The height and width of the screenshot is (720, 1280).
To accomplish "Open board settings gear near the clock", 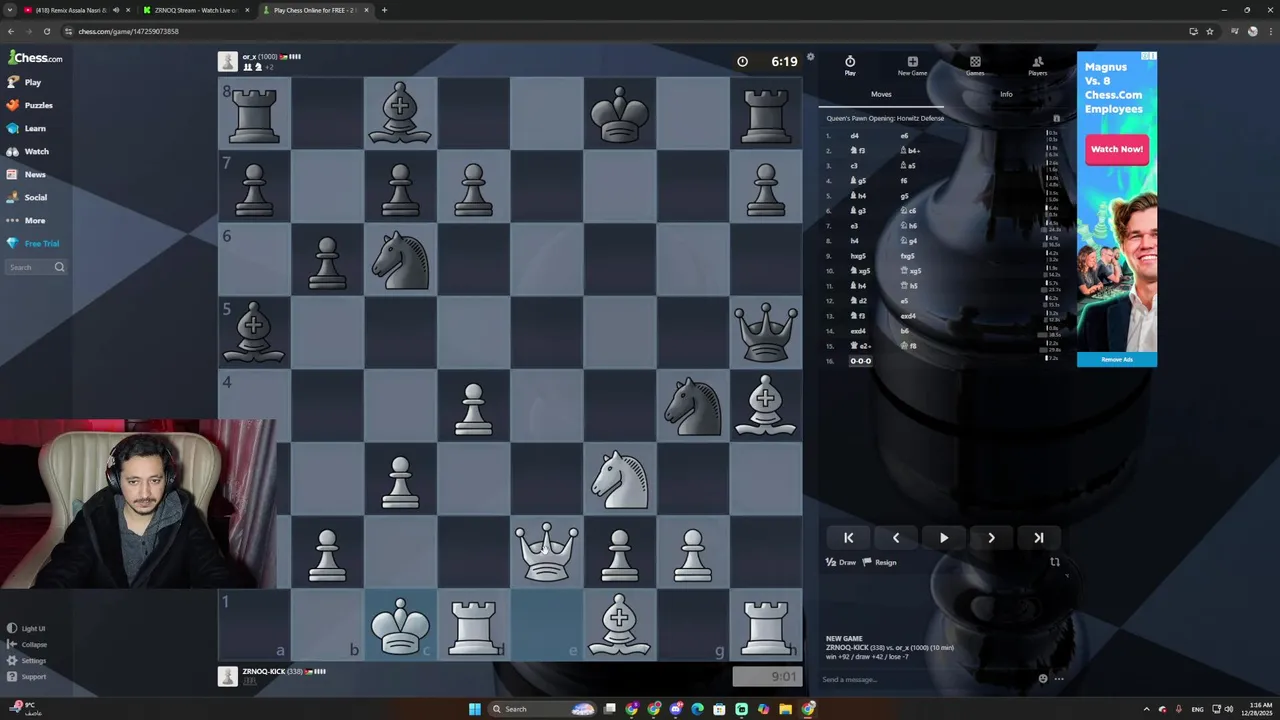I will coord(811,57).
